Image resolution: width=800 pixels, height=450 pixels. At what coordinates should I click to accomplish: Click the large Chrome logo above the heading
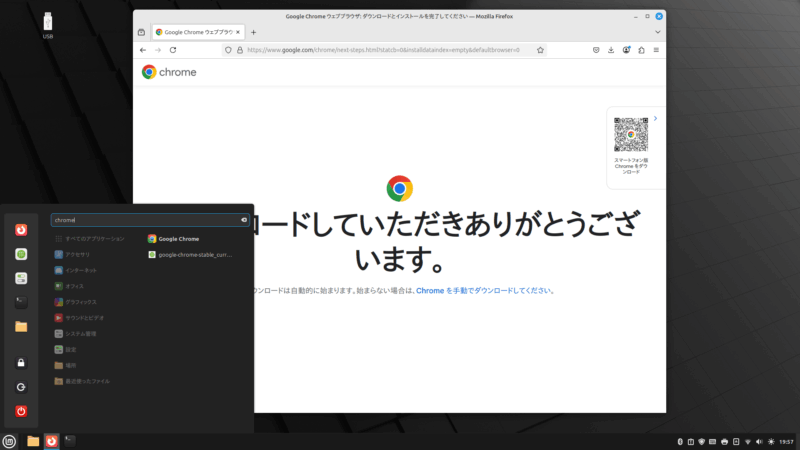[x=399, y=189]
